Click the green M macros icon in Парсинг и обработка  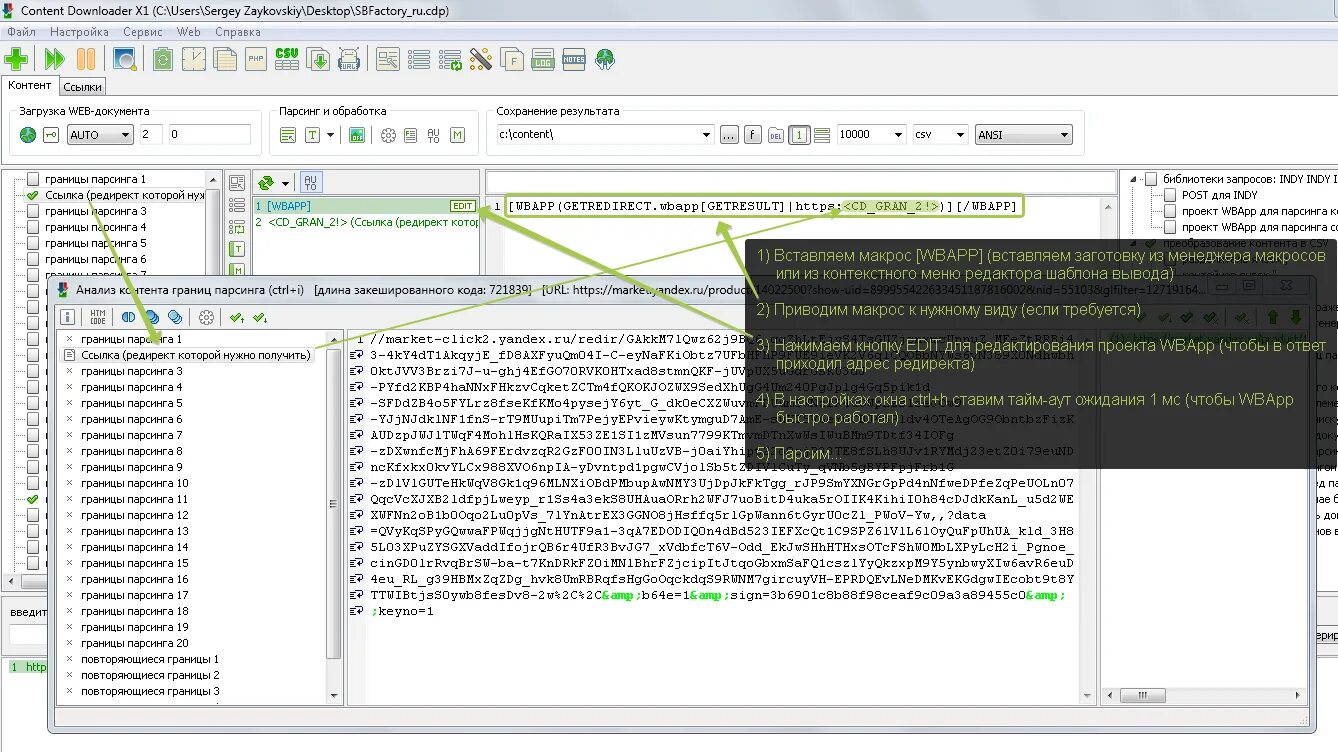click(457, 135)
